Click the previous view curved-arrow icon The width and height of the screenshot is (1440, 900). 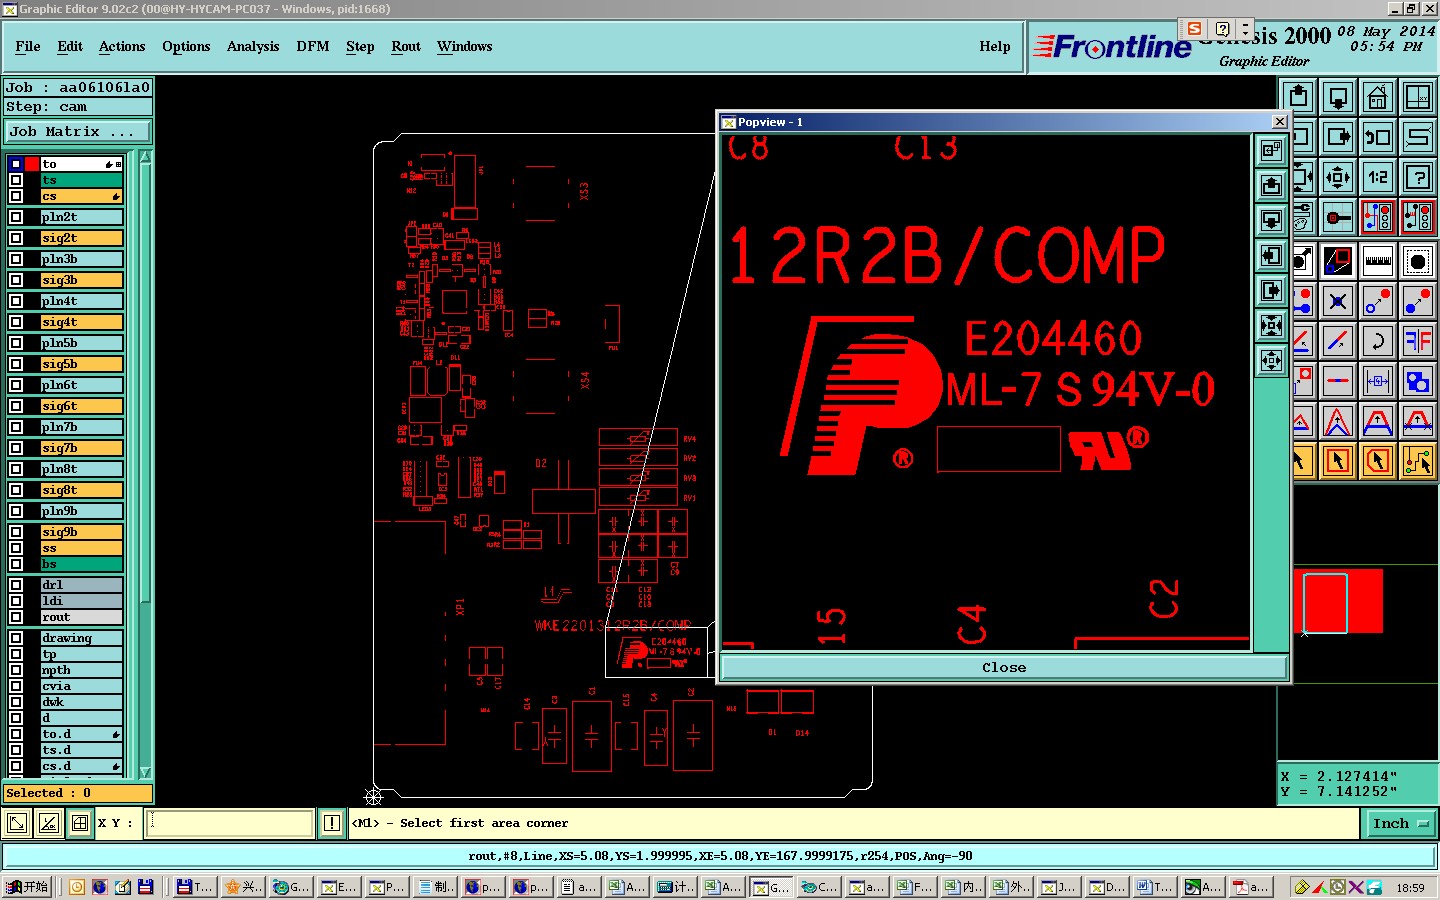click(1378, 137)
